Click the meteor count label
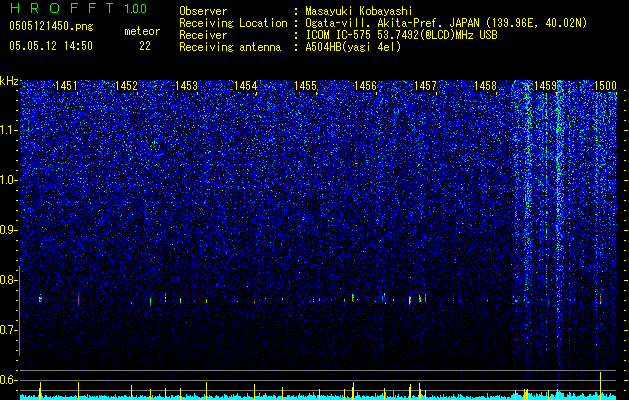Viewport: 629px width, 400px height. 142,31
